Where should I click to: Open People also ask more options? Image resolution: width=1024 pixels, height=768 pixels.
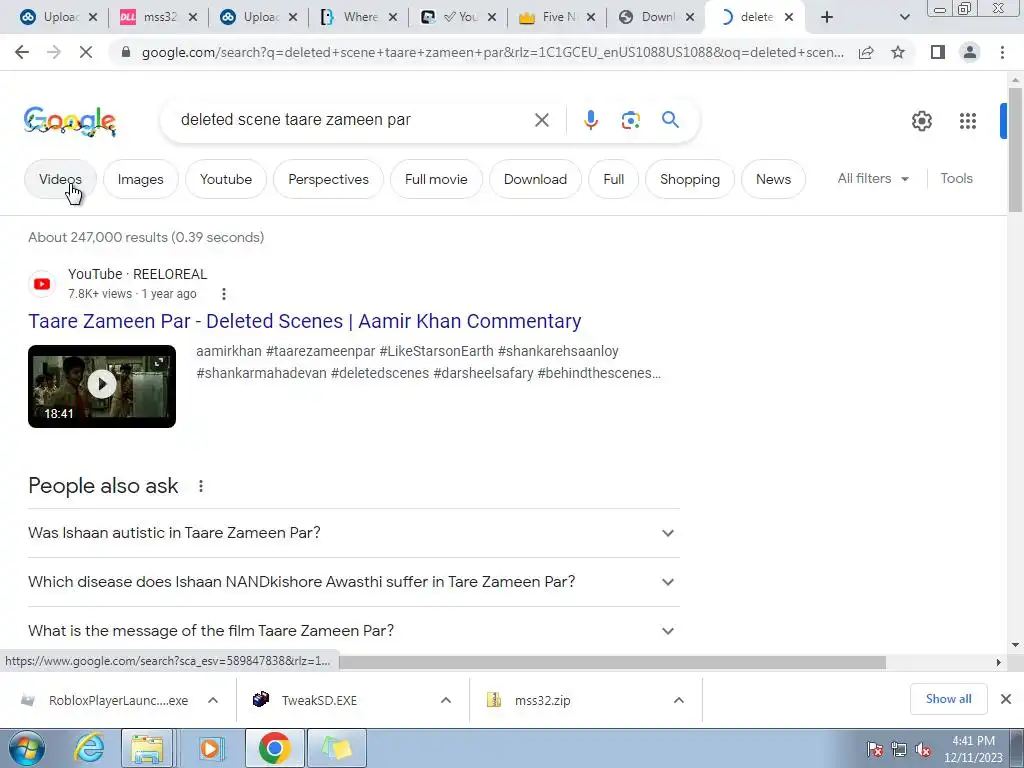(x=200, y=486)
